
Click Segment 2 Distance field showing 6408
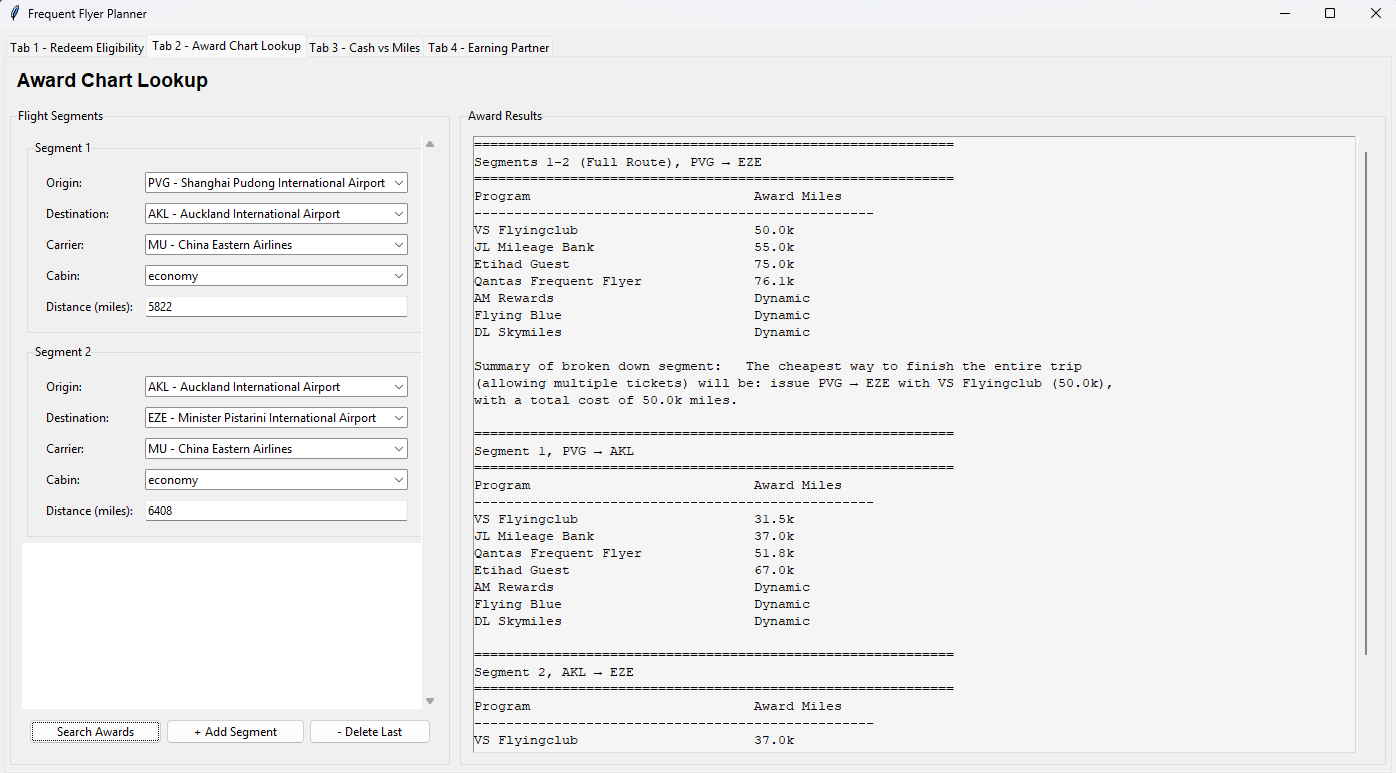(x=276, y=511)
